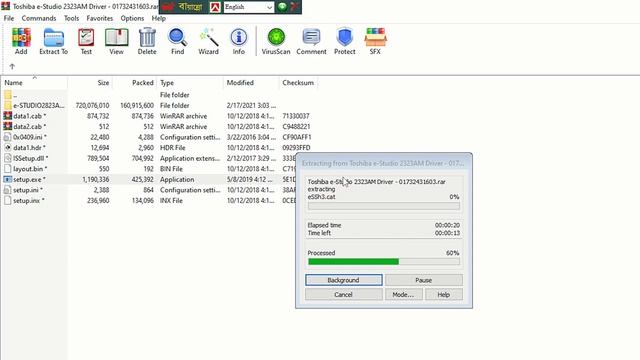Image resolution: width=640 pixels, height=360 pixels.
Task: Click Help in the extraction dialog
Action: point(444,294)
